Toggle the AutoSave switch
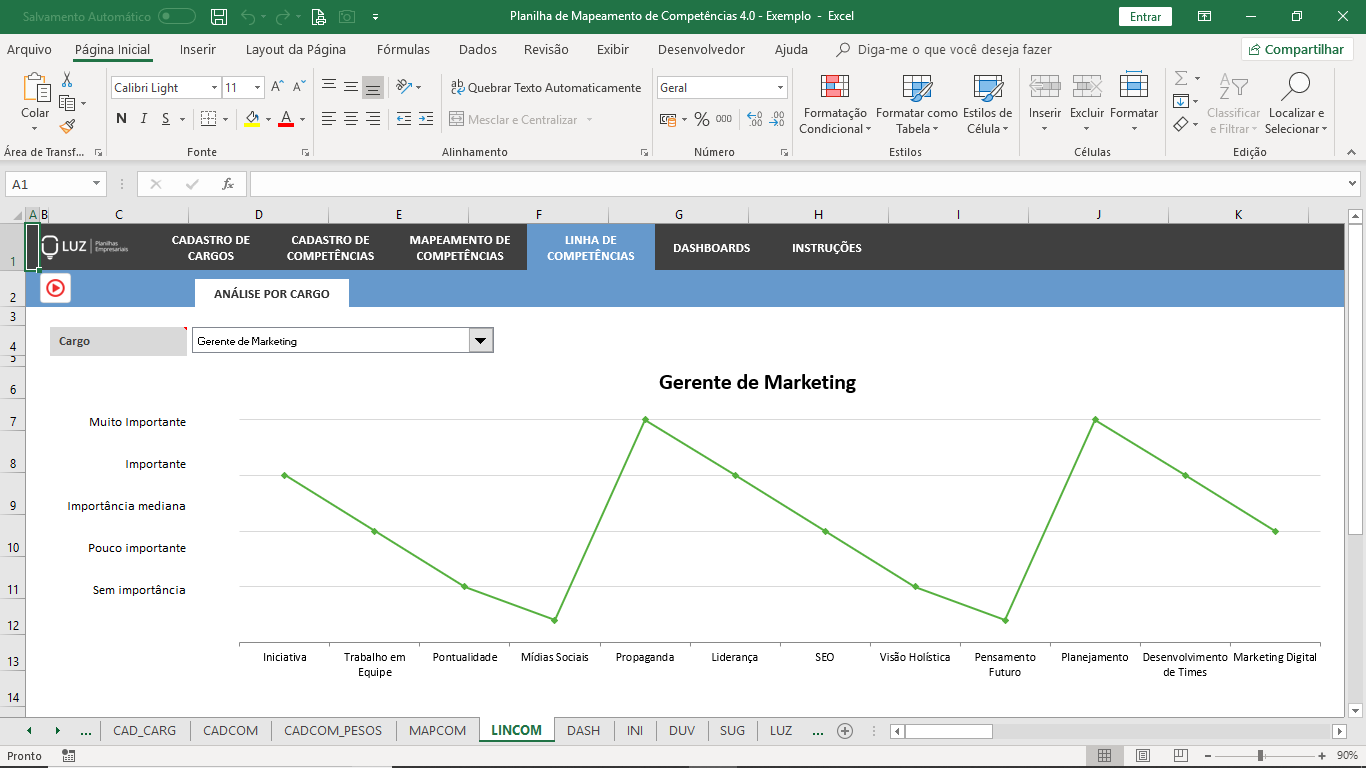Screen dimensions: 1366x768 click(x=177, y=17)
